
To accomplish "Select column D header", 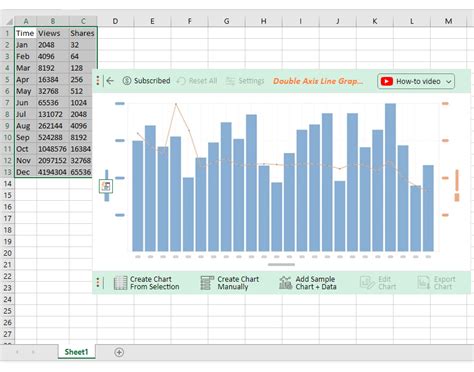I will click(115, 21).
